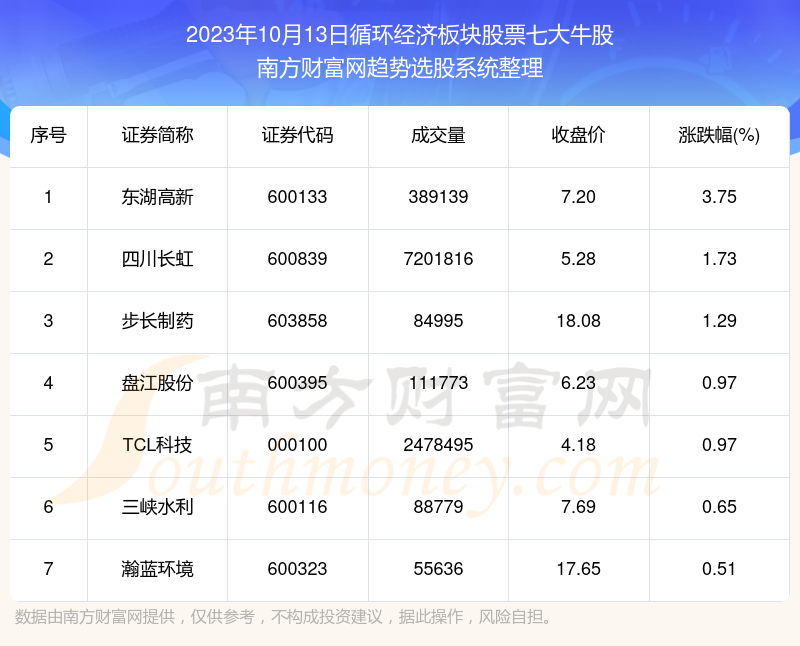Click the title line 2023年10月13日循环经济板块股票七大牛股
The image size is (800, 646).
click(400, 35)
